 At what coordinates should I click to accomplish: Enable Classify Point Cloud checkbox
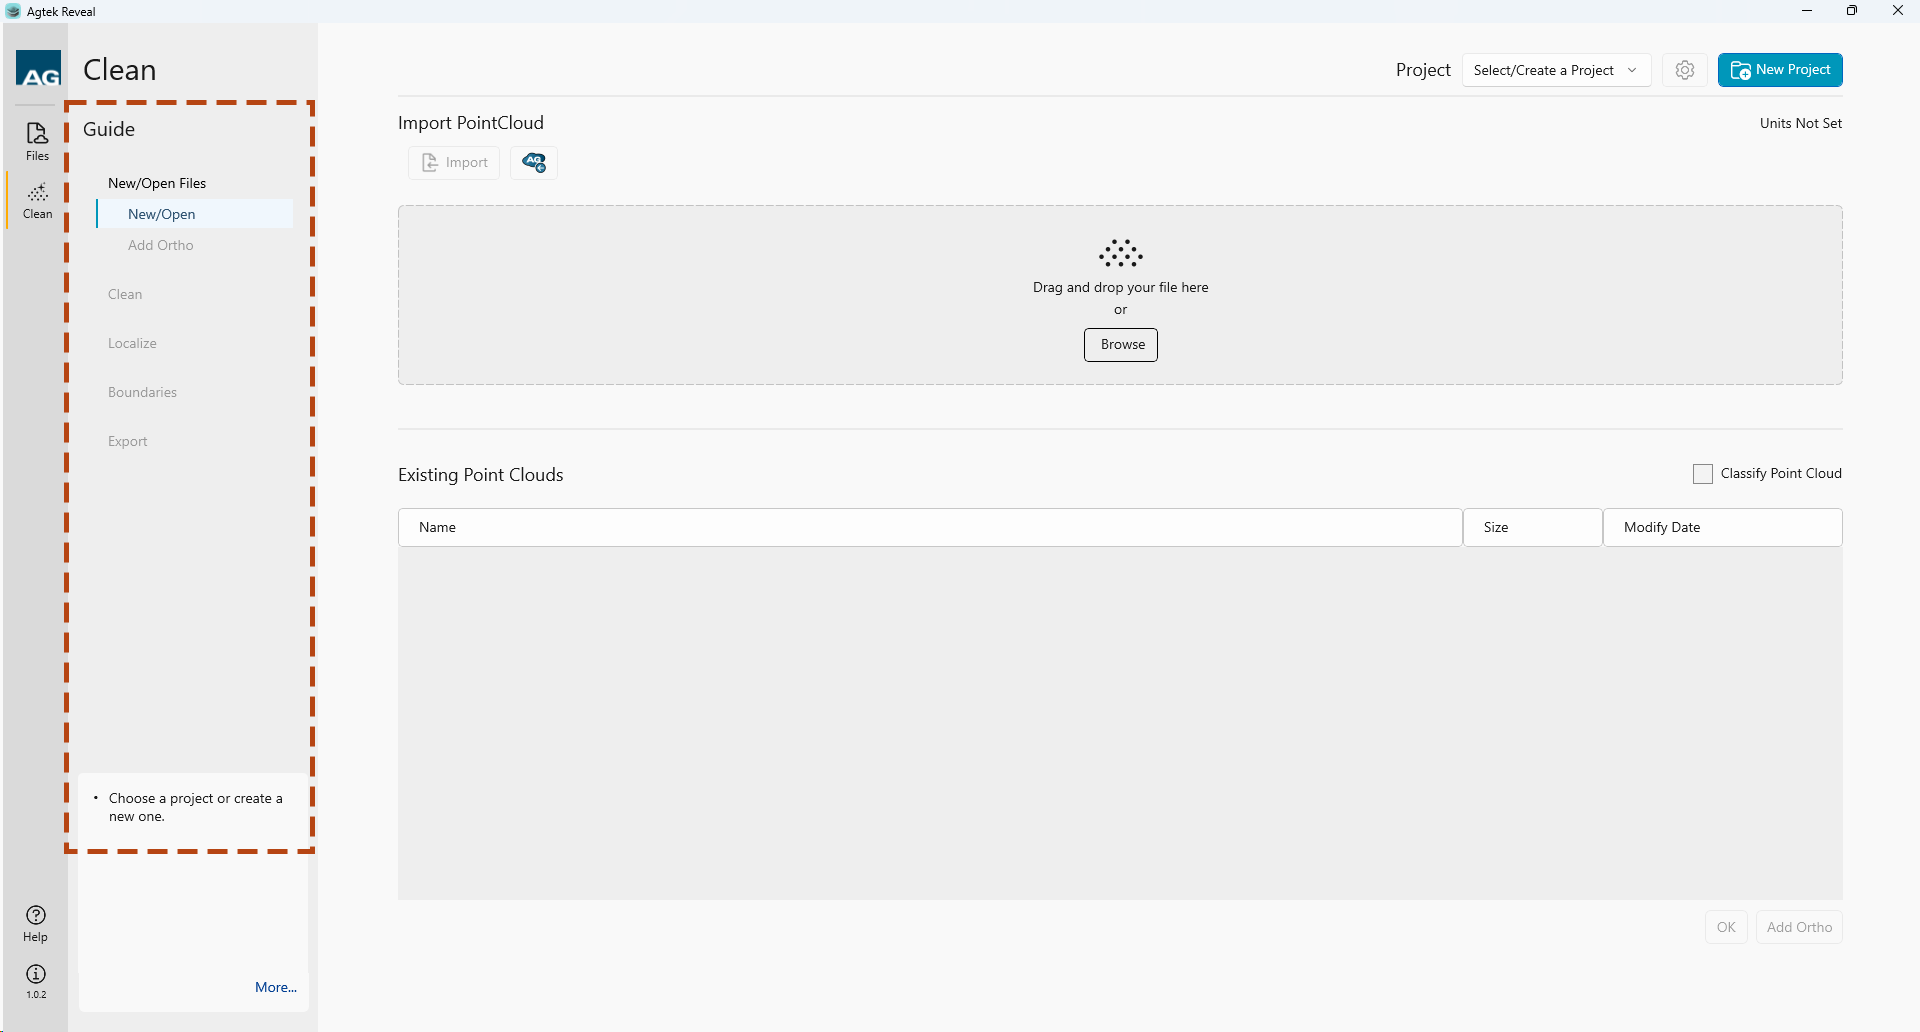1702,474
